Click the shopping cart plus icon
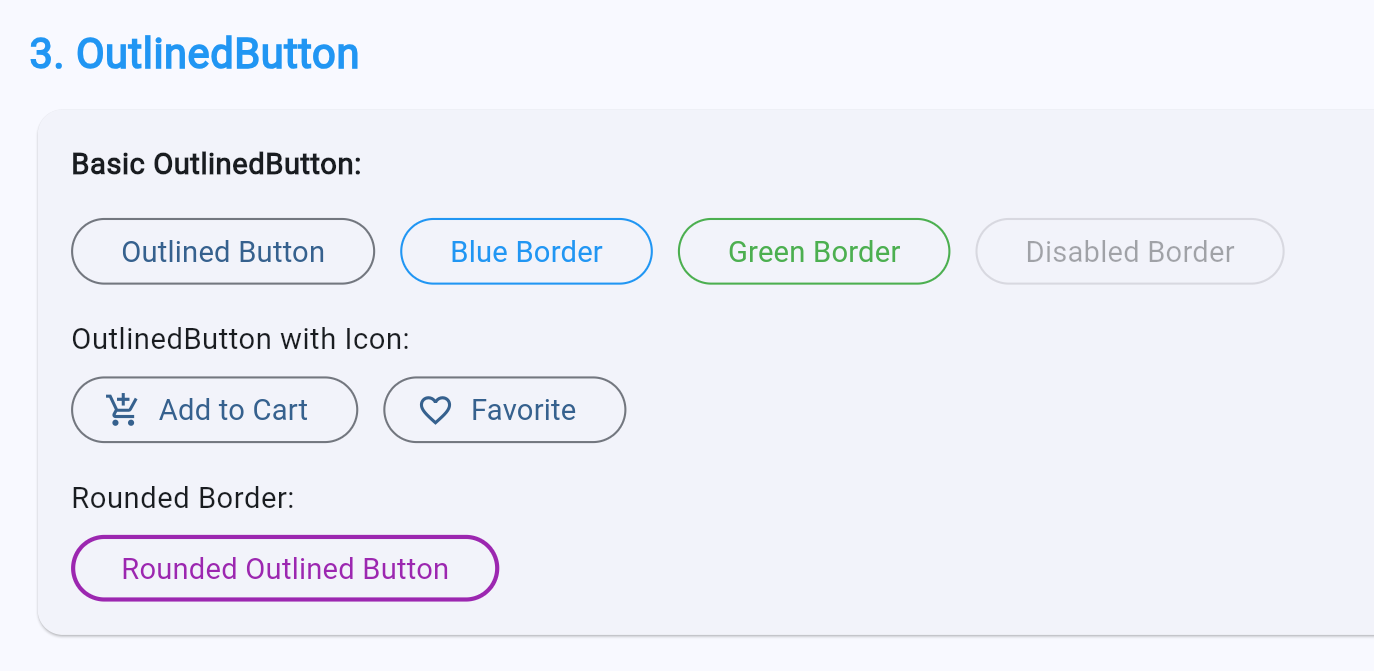The height and width of the screenshot is (671, 1374). (122, 410)
